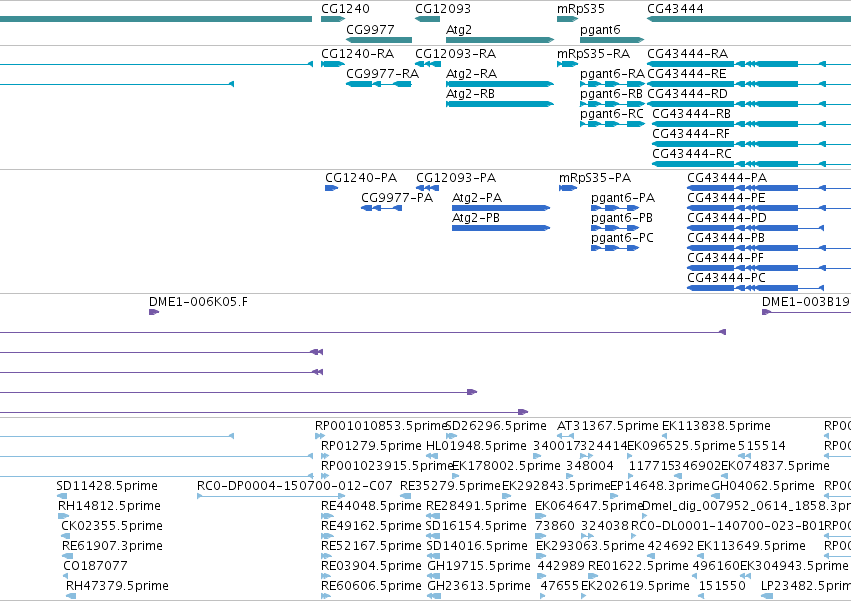Click EST RP01279.5prime
Image resolution: width=851 pixels, height=601 pixels.
(371, 446)
